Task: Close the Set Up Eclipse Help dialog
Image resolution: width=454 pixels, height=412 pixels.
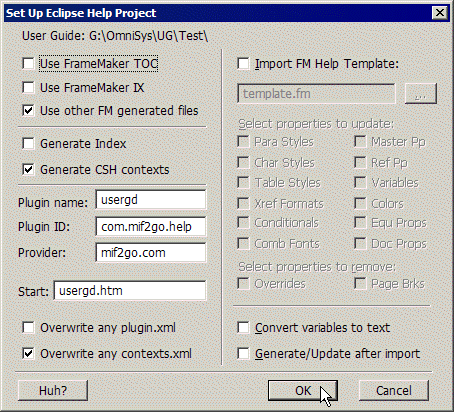Action: pyautogui.click(x=440, y=13)
